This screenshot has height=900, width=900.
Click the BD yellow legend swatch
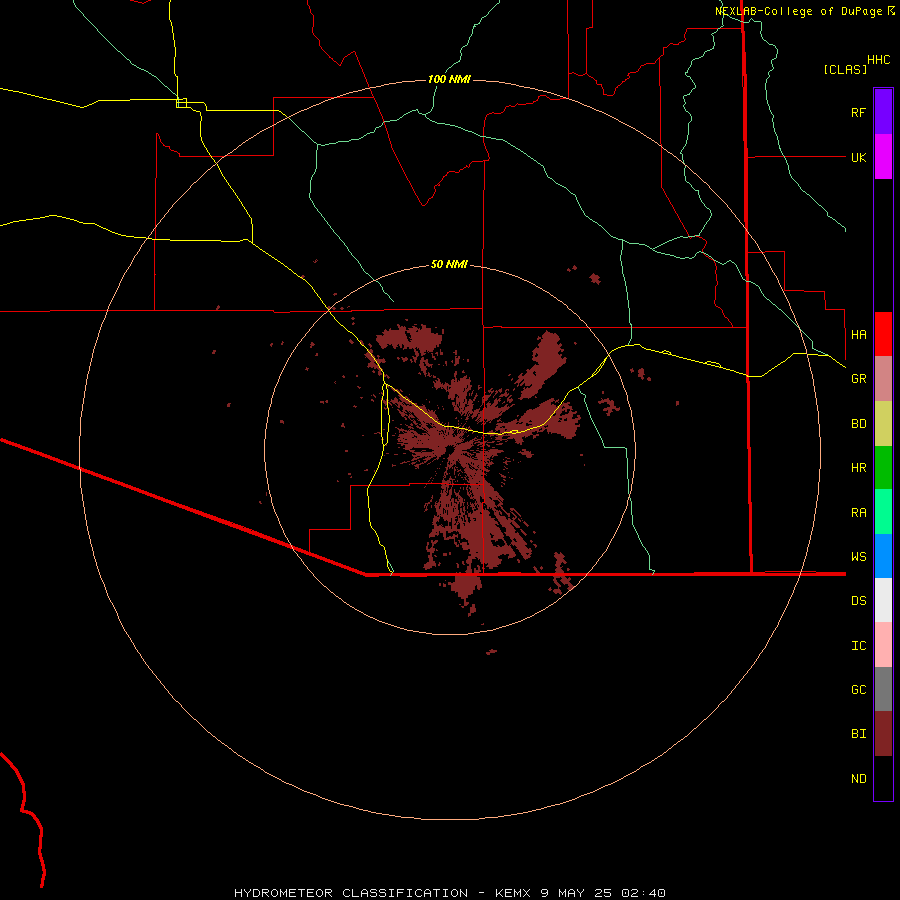[883, 424]
